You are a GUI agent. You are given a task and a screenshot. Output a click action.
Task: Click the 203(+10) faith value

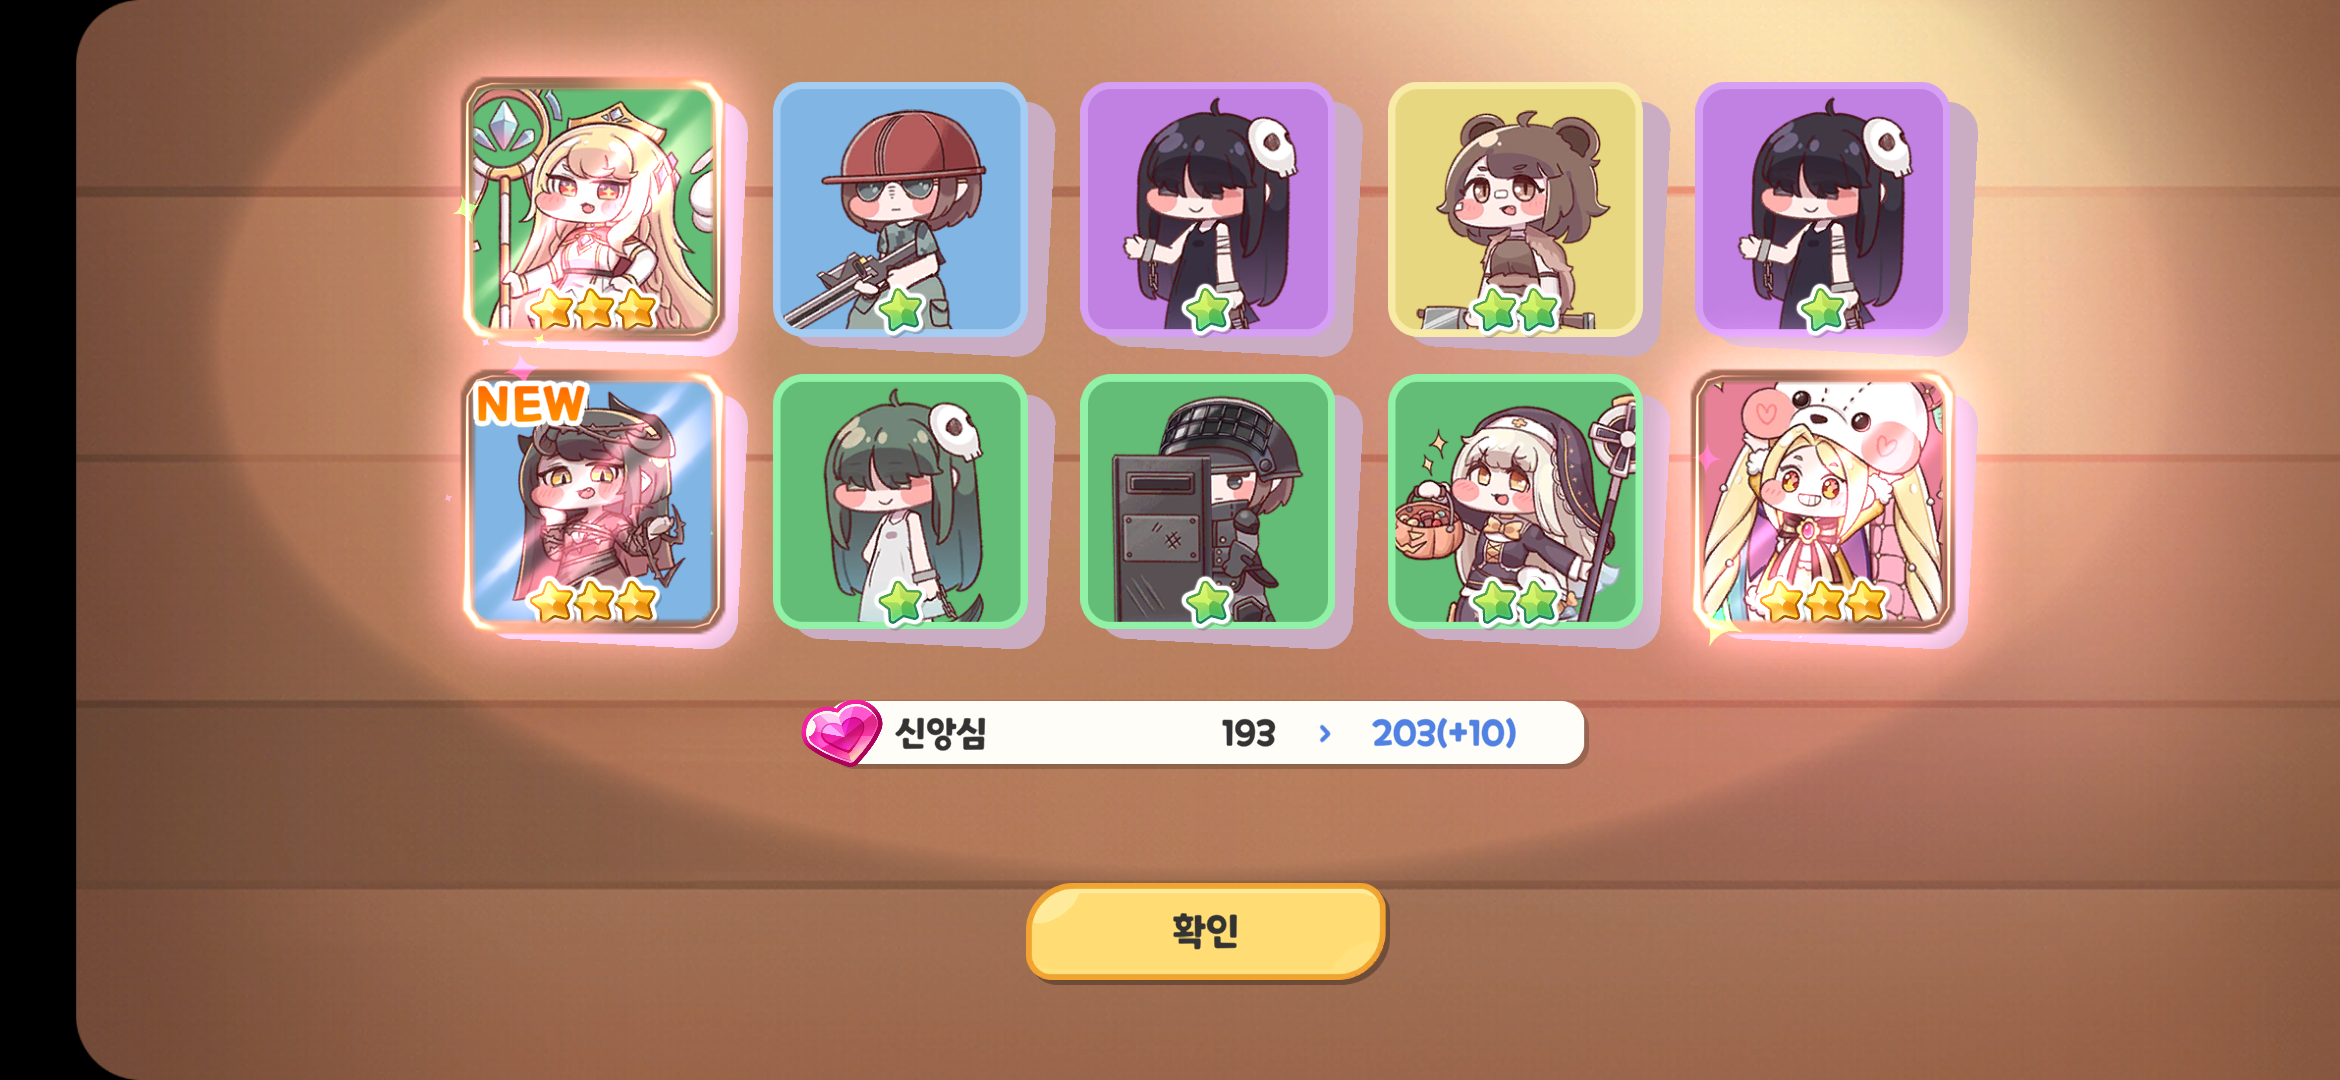coord(1444,733)
